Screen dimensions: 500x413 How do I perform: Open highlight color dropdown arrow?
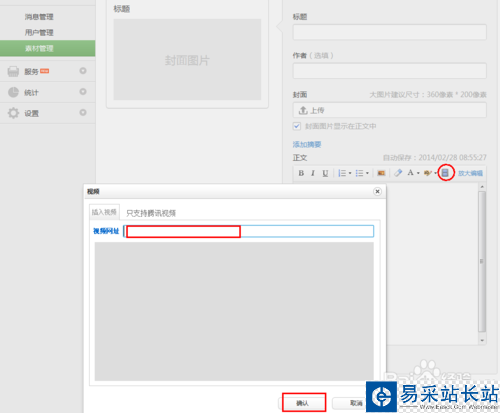tap(435, 173)
